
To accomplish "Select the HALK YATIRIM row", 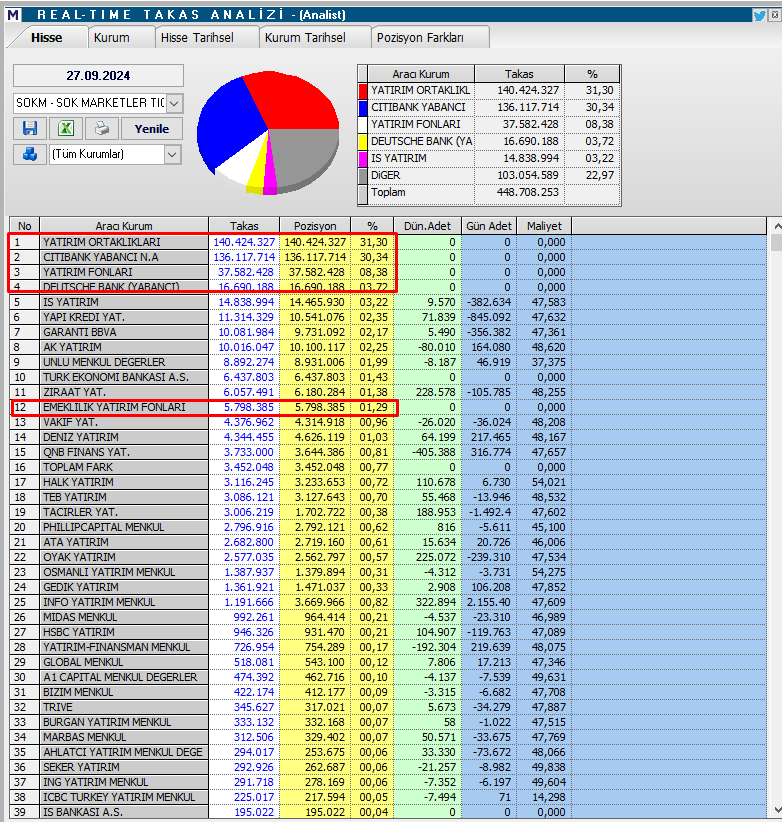I will [x=388, y=482].
